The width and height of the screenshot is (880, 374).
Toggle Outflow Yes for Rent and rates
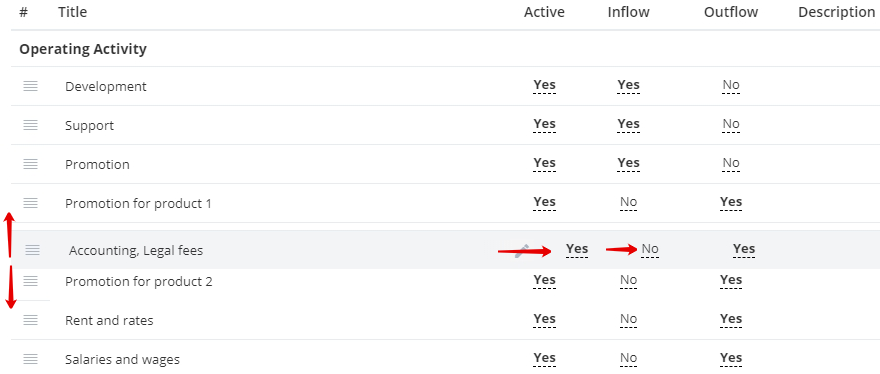731,319
